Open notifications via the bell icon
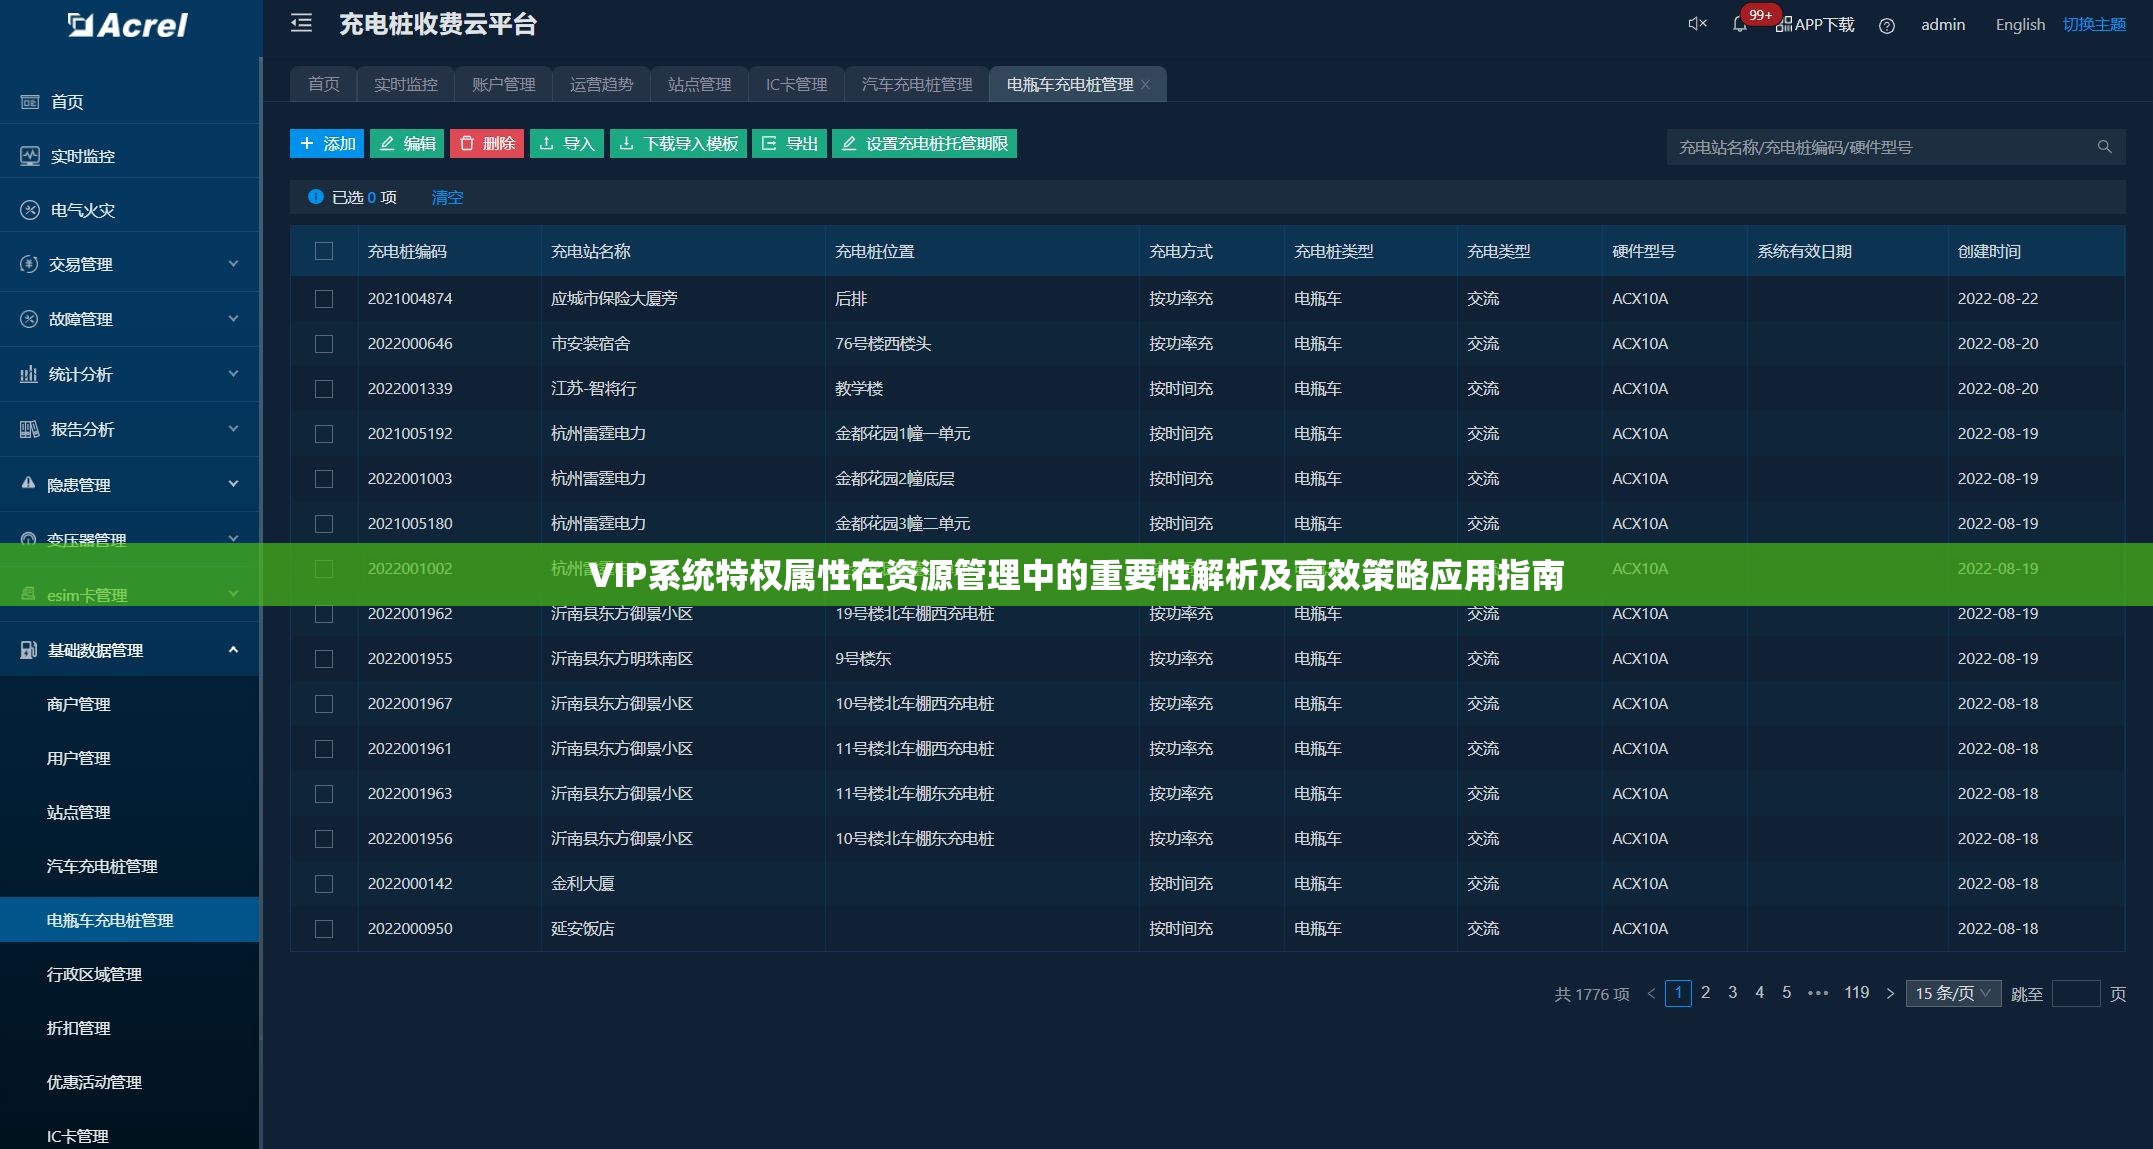 click(1739, 24)
